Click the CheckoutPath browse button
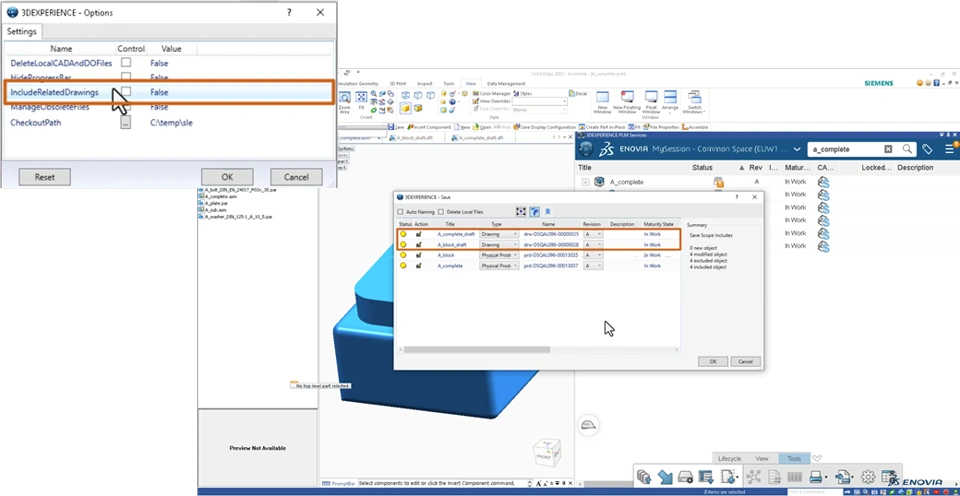The image size is (960, 496). point(126,122)
